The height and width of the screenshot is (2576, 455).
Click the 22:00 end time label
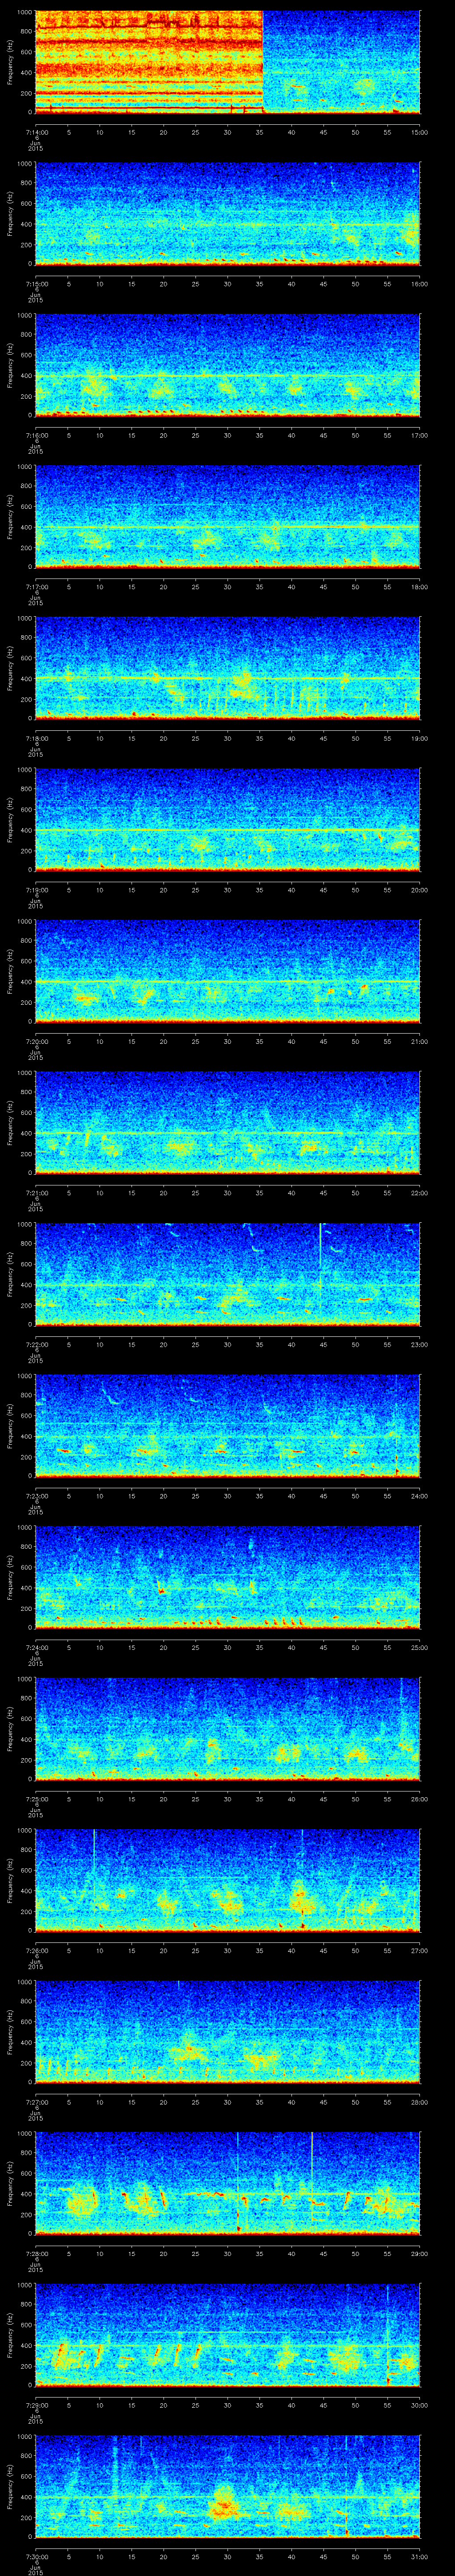[x=419, y=1193]
